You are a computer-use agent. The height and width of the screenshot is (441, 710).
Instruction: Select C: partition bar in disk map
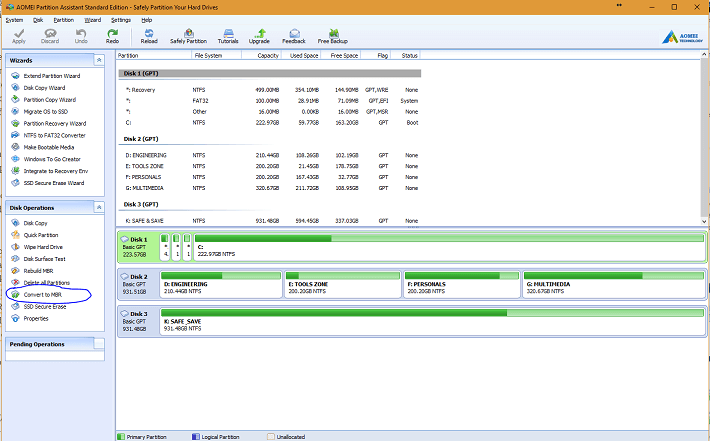(x=450, y=247)
